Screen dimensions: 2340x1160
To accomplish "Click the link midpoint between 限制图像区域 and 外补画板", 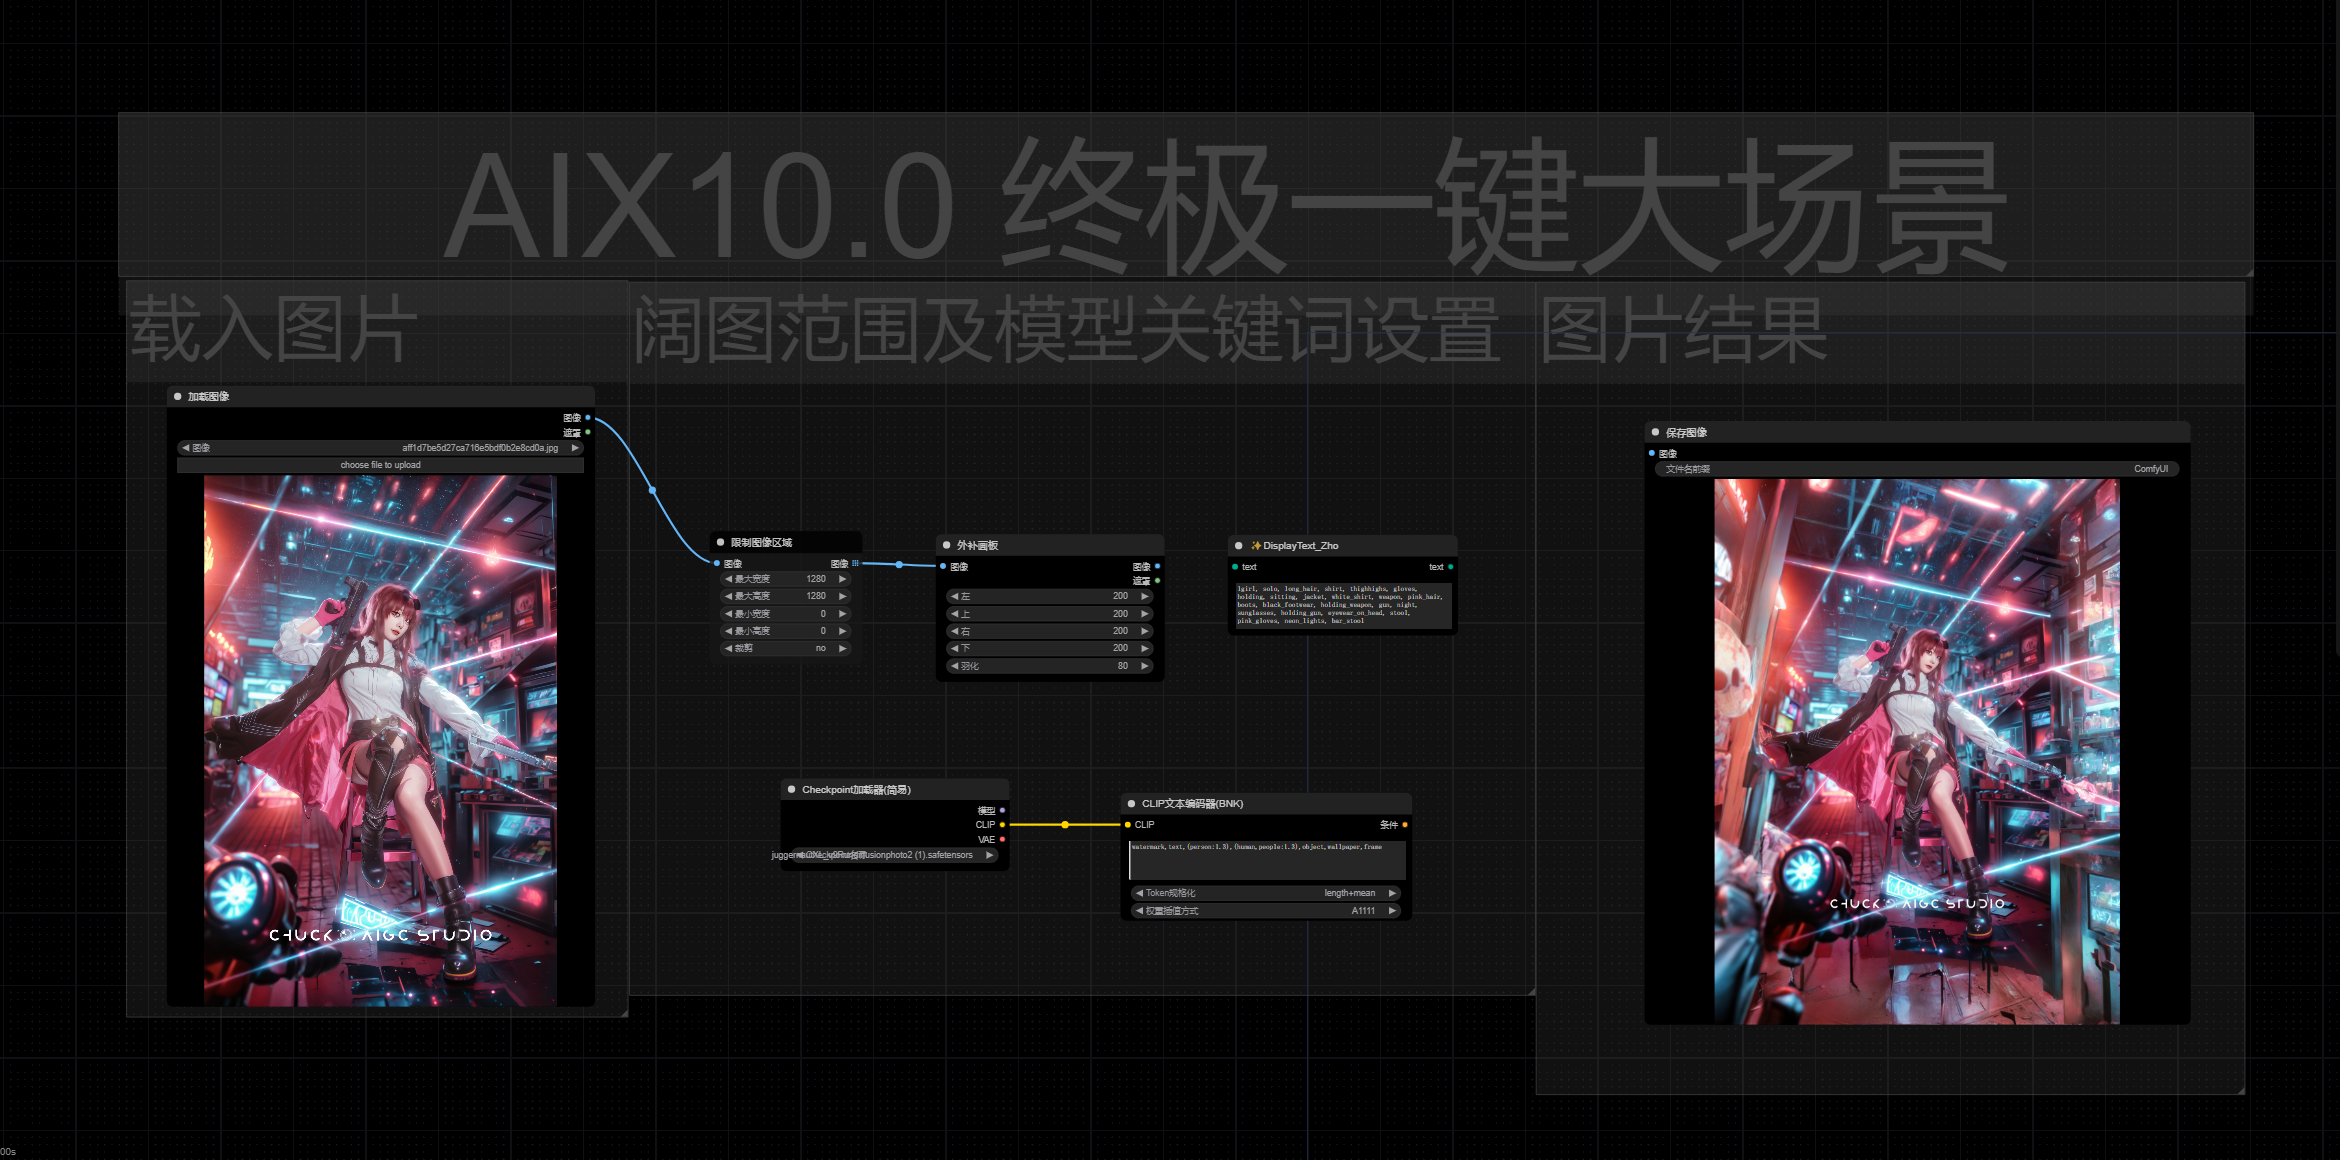I will [899, 565].
